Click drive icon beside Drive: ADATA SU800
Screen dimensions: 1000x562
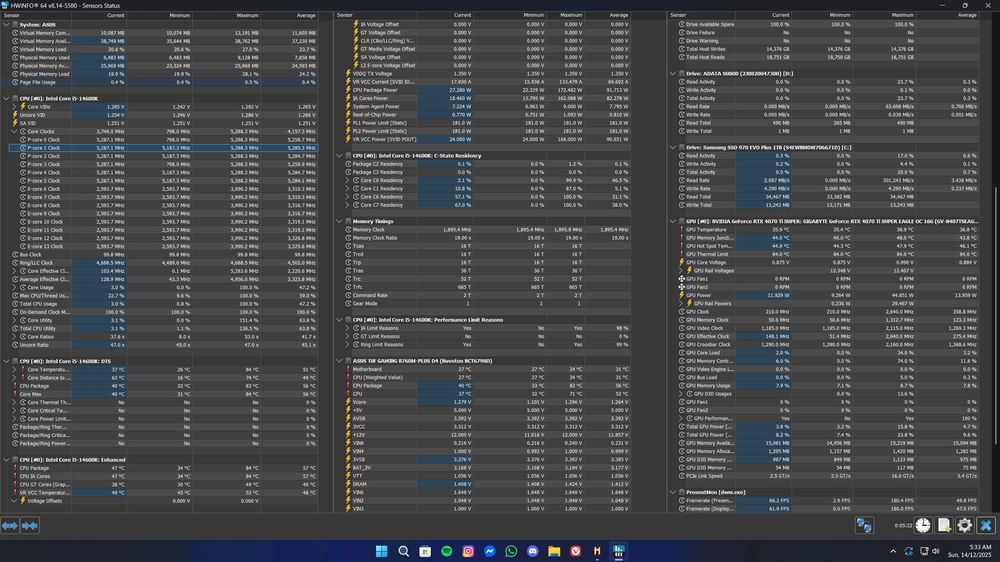click(682, 73)
